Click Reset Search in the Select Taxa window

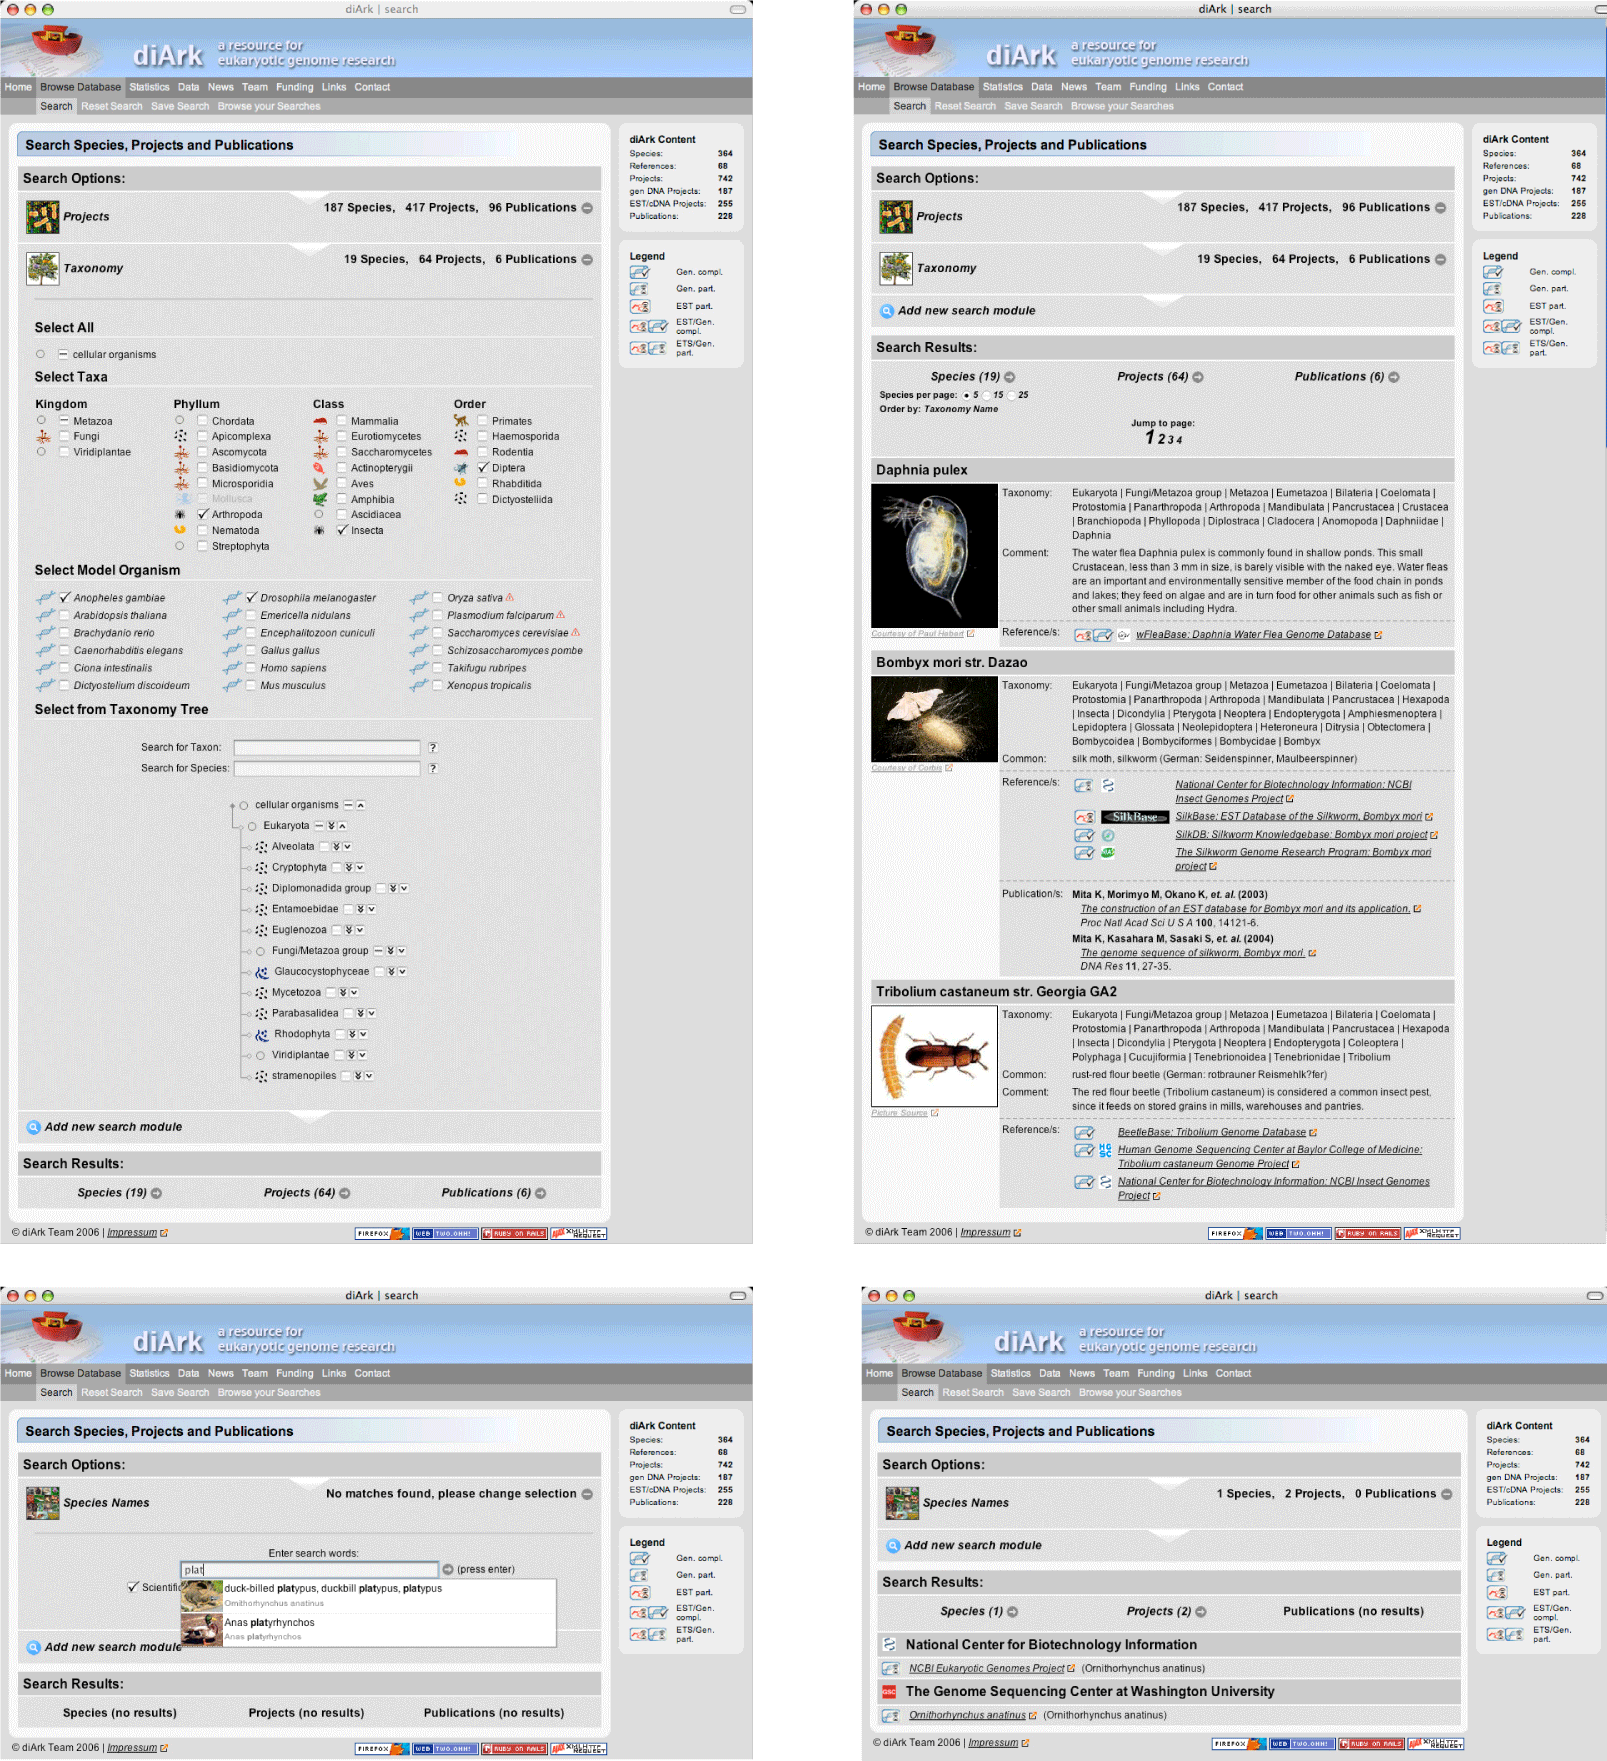click(112, 106)
